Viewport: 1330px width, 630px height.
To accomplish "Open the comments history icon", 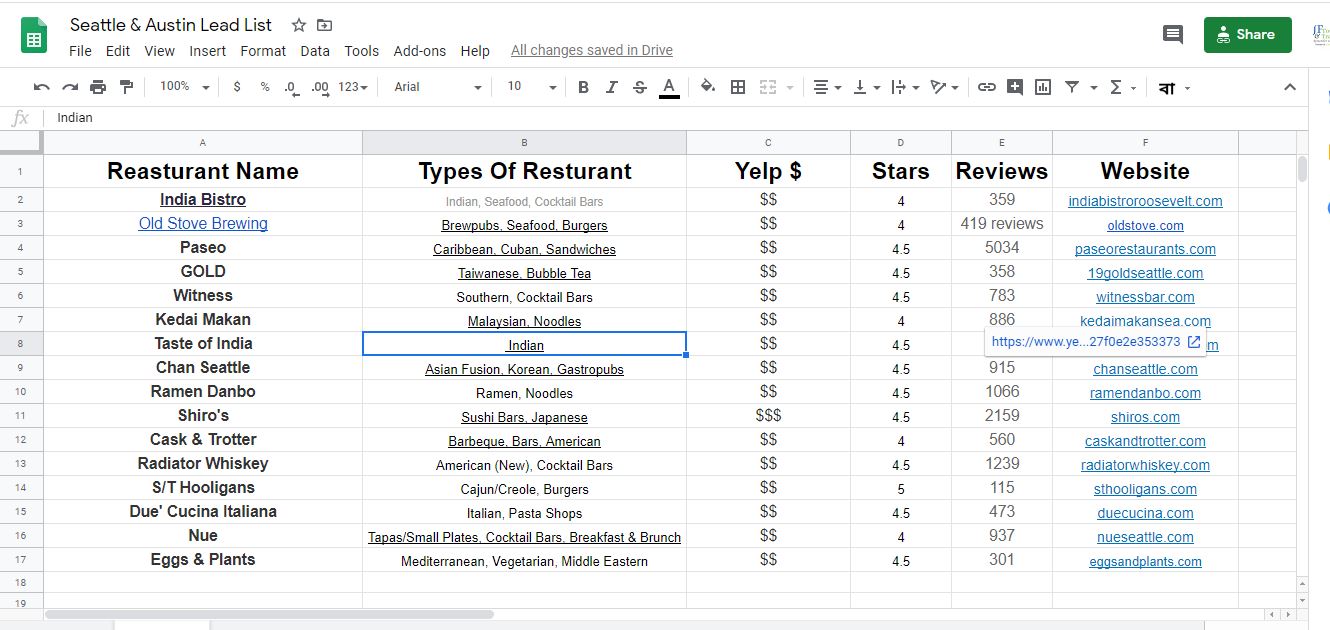I will coord(1173,35).
